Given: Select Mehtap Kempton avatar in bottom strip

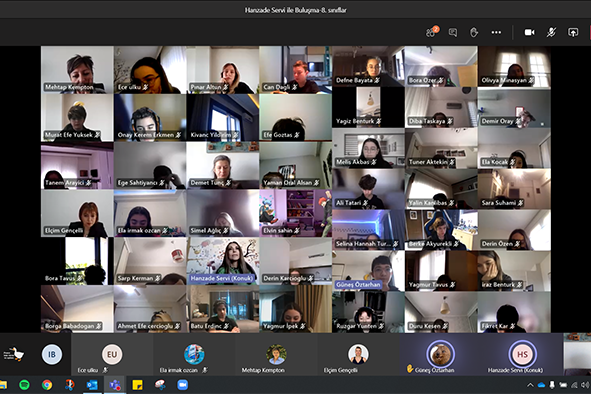Looking at the screenshot, I should click(x=276, y=354).
